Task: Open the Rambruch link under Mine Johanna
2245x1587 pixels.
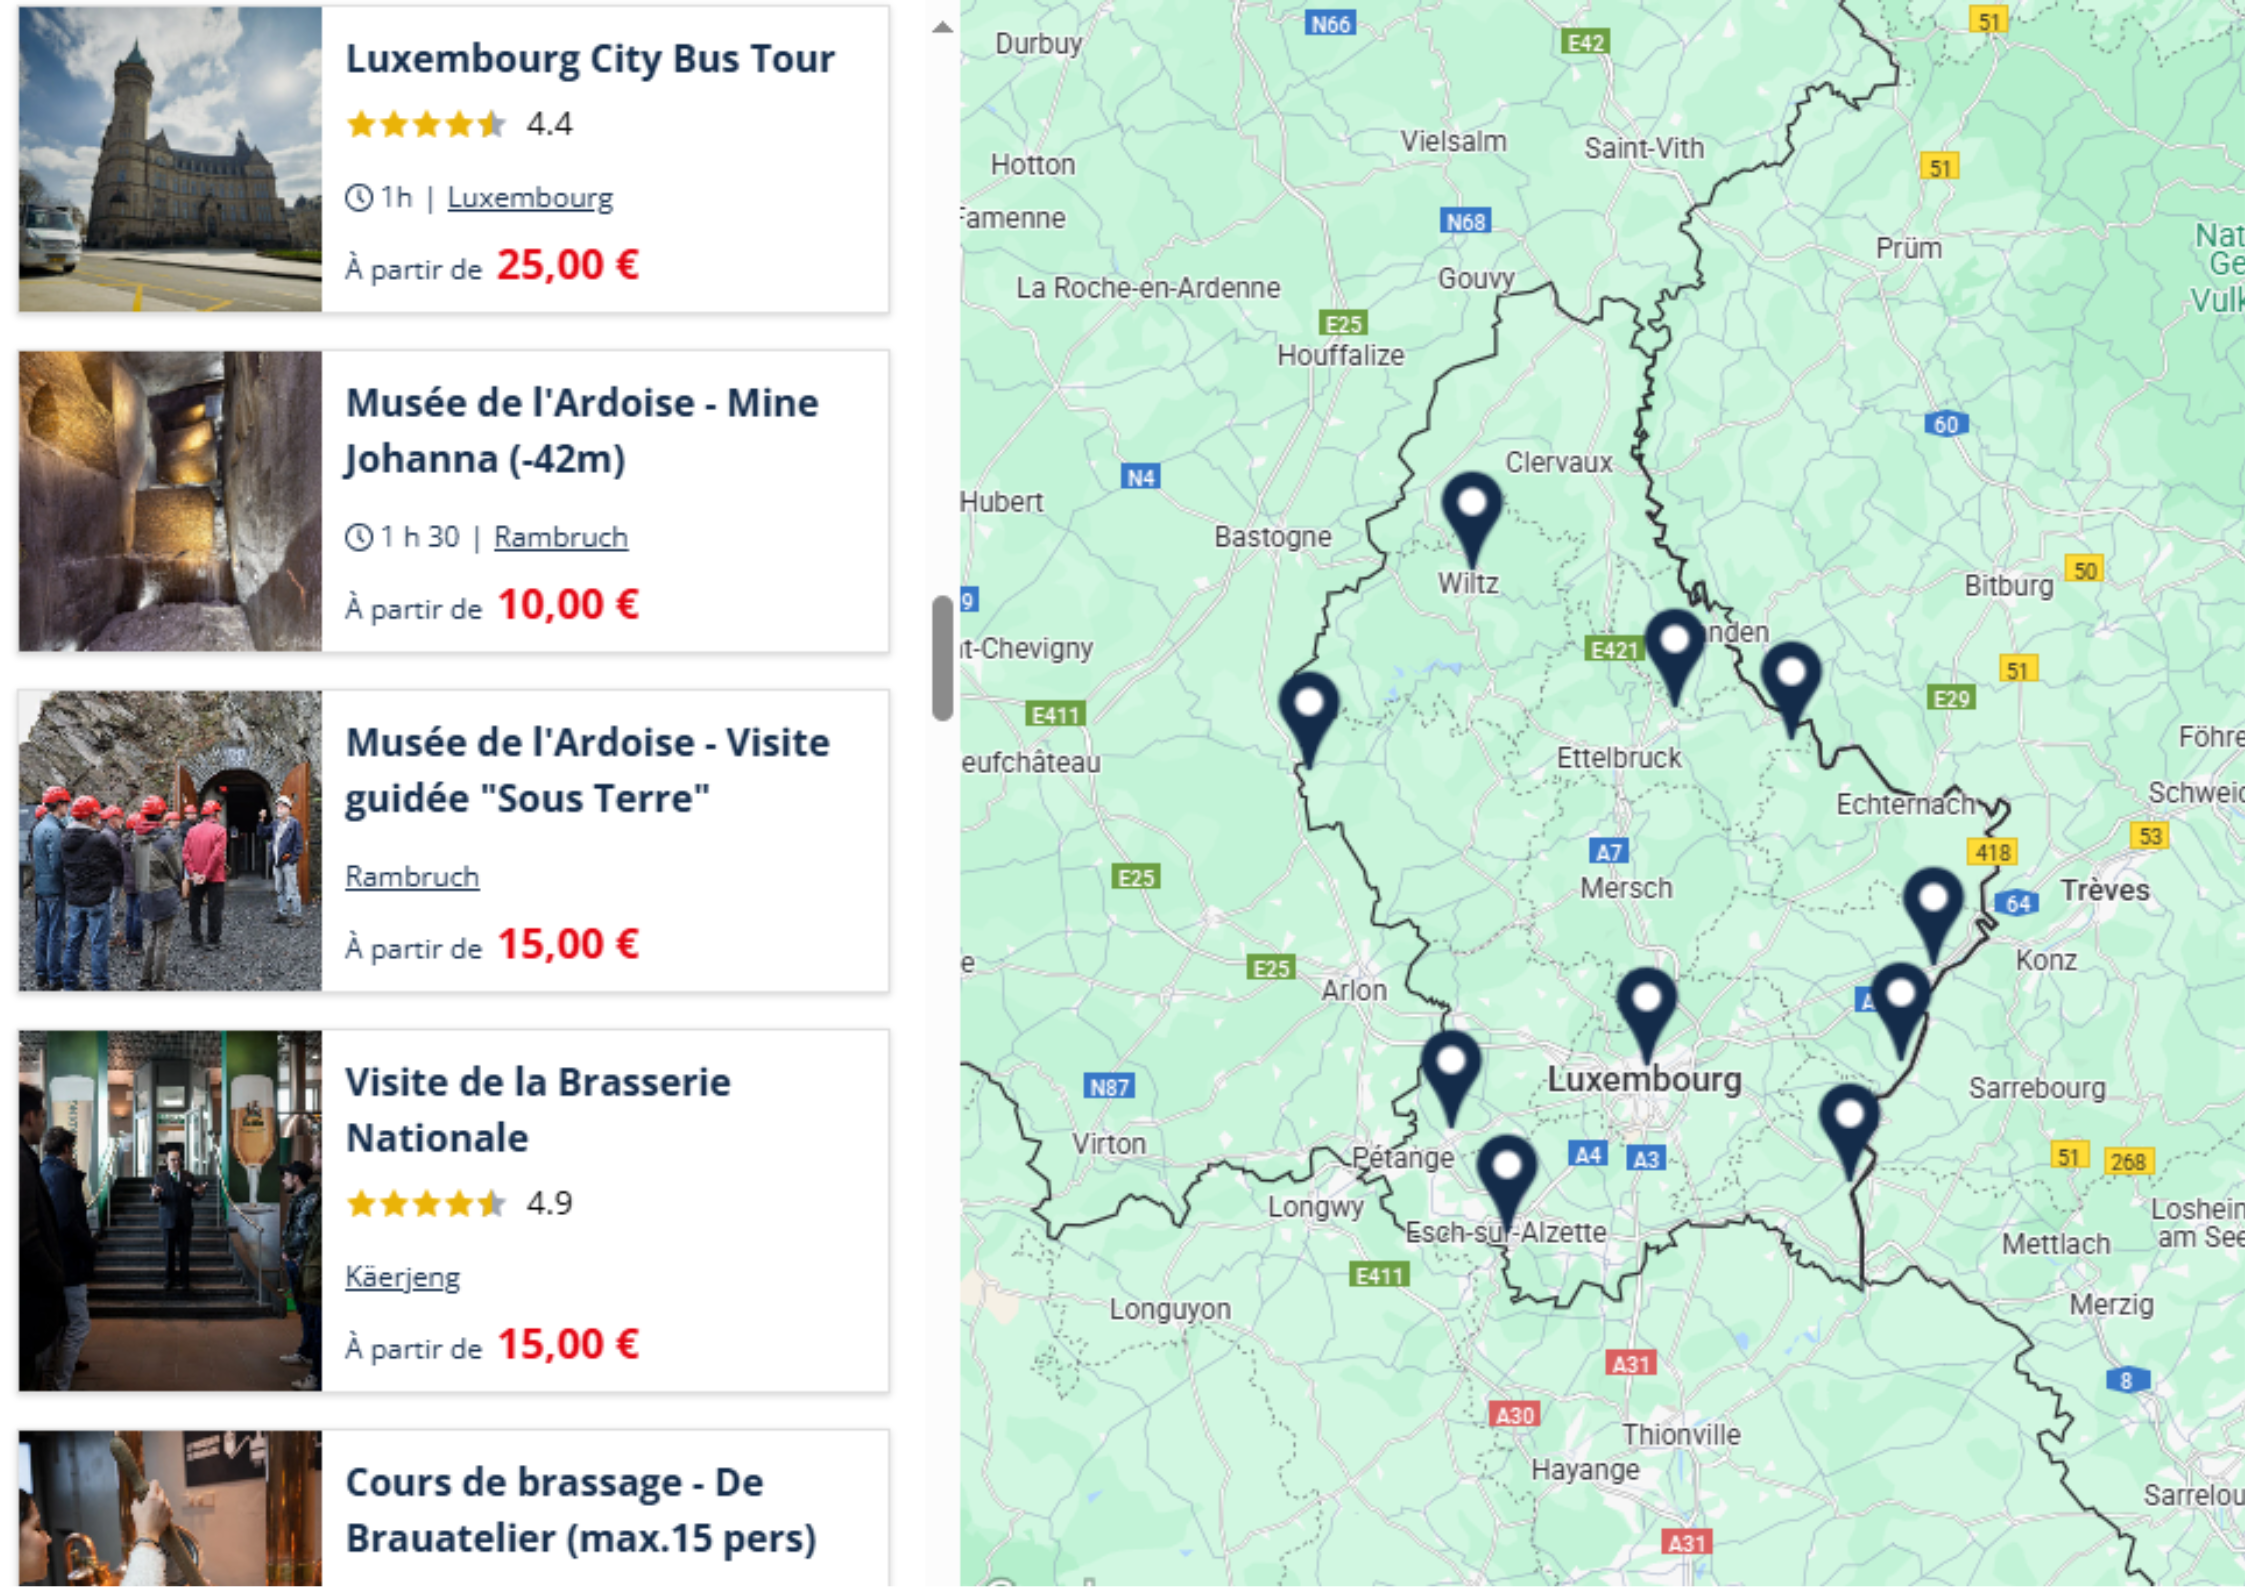Action: coord(560,537)
